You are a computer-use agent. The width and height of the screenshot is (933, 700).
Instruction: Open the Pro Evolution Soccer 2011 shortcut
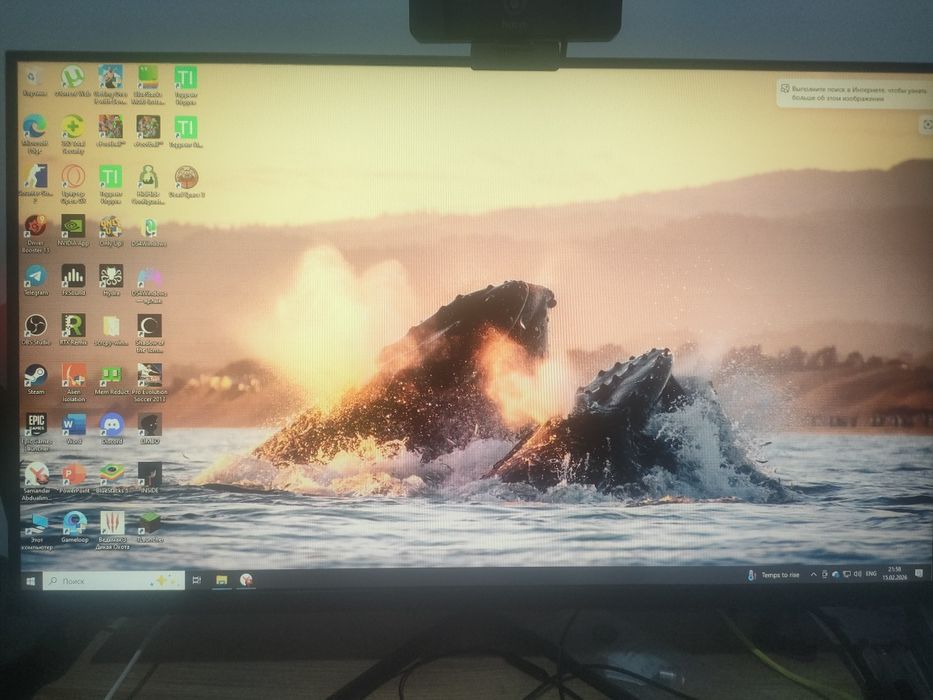(x=149, y=383)
